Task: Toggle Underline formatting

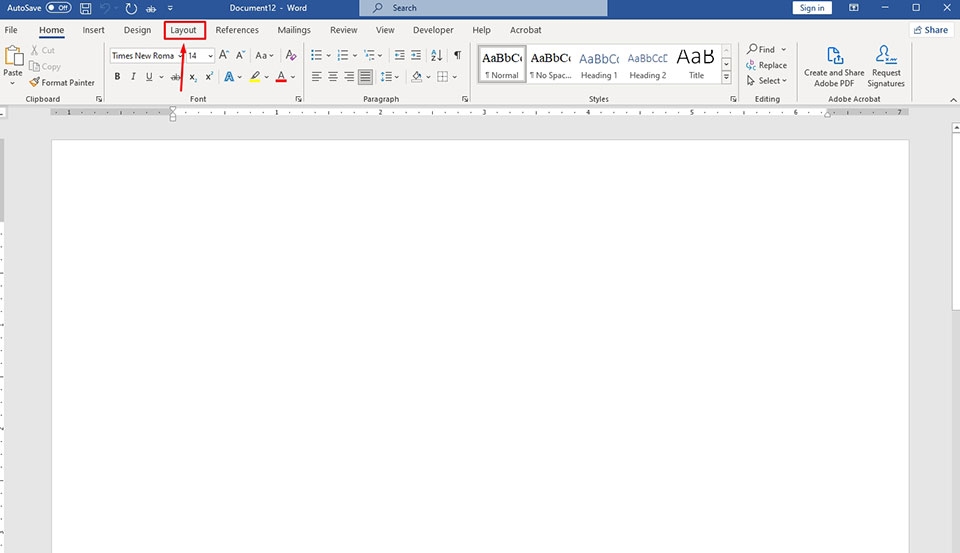Action: point(149,77)
